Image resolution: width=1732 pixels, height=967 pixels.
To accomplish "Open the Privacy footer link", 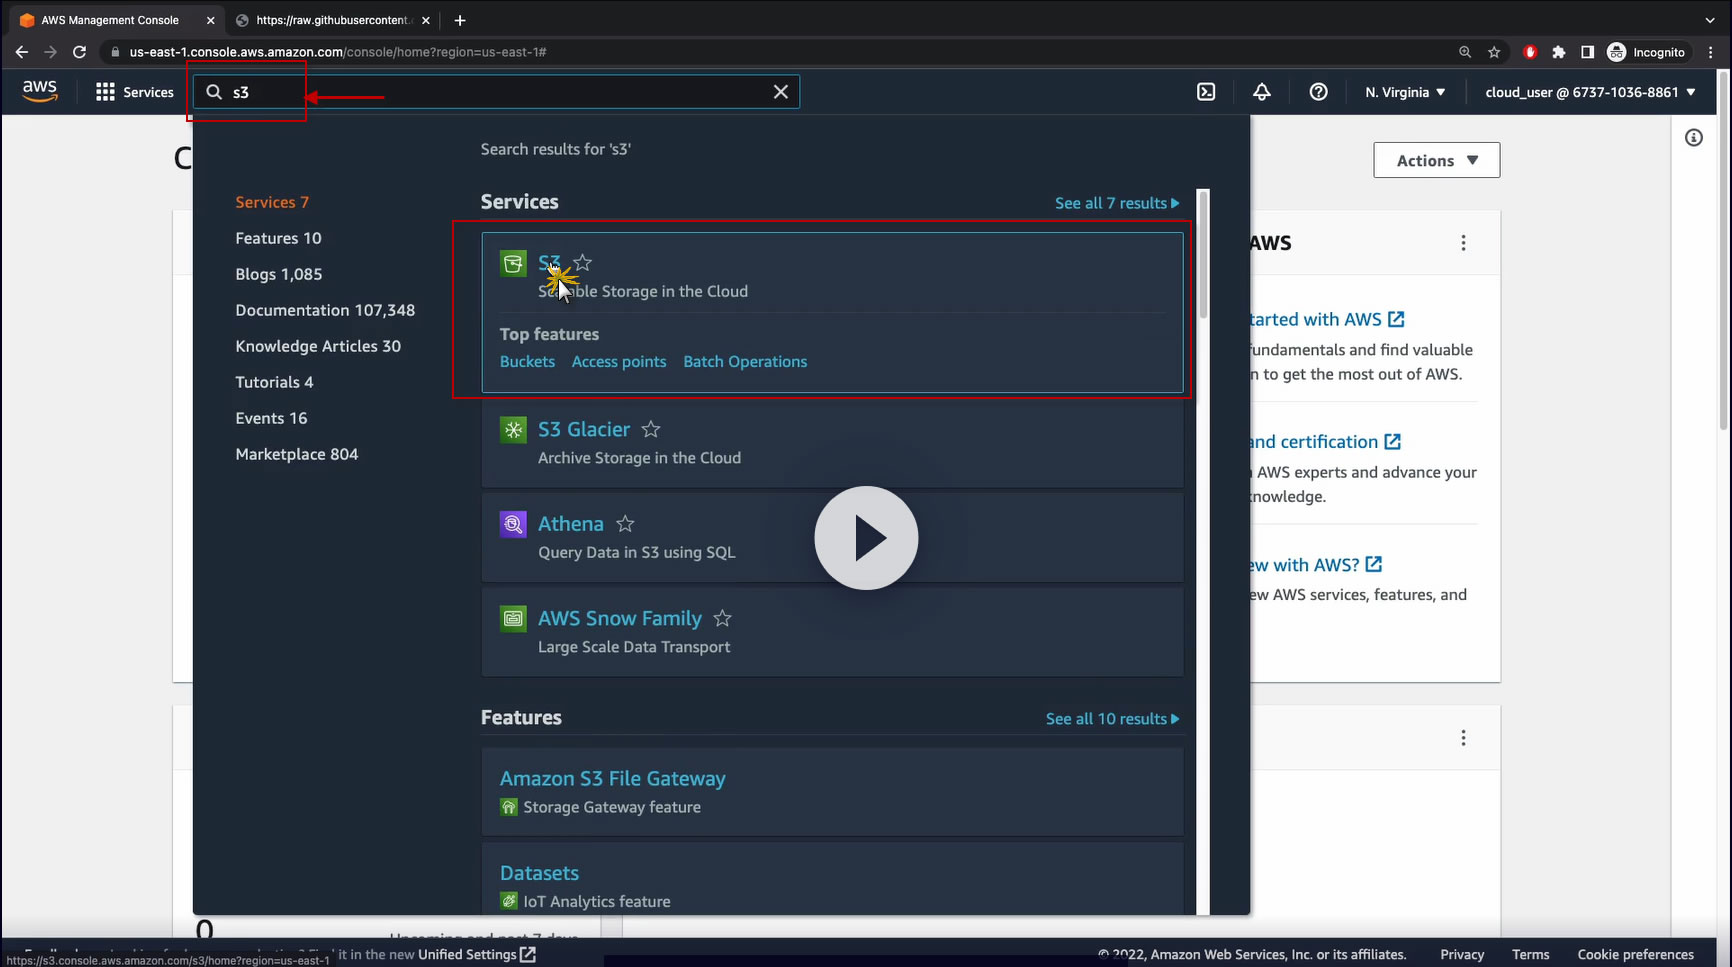I will (x=1462, y=955).
